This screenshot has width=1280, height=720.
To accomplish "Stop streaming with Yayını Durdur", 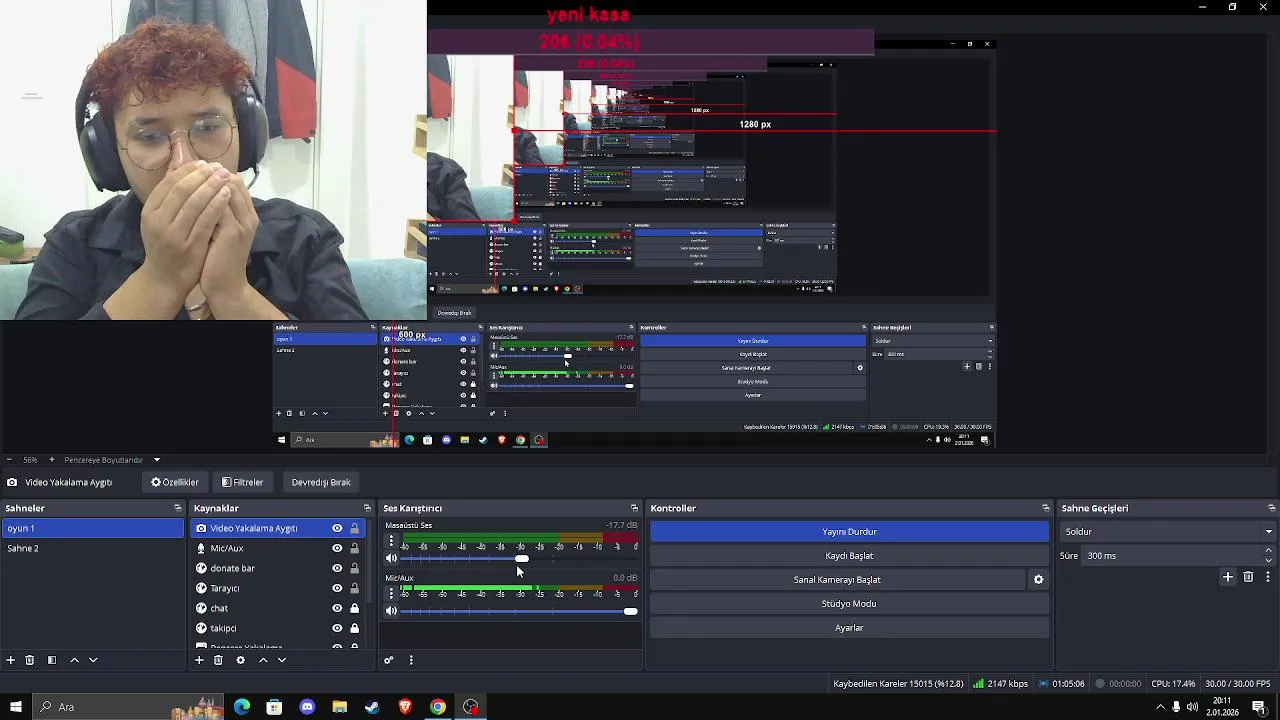I will tap(849, 532).
